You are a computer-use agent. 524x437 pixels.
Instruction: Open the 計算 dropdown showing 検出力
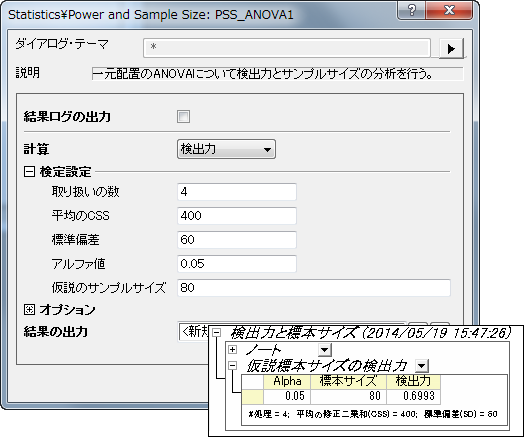tap(226, 149)
